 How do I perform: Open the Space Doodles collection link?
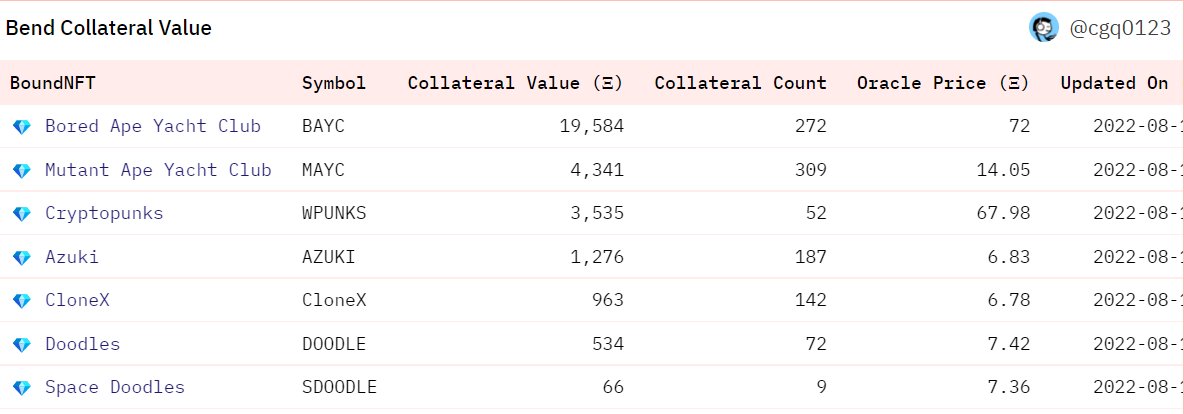115,387
